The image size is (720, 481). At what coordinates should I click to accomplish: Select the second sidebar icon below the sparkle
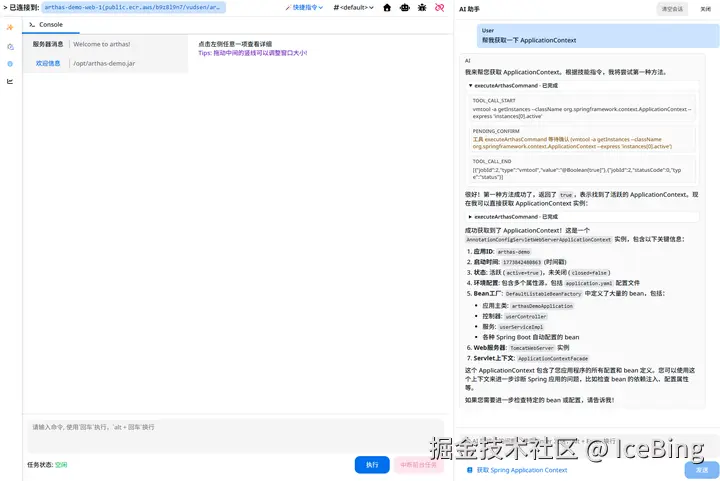(x=10, y=46)
